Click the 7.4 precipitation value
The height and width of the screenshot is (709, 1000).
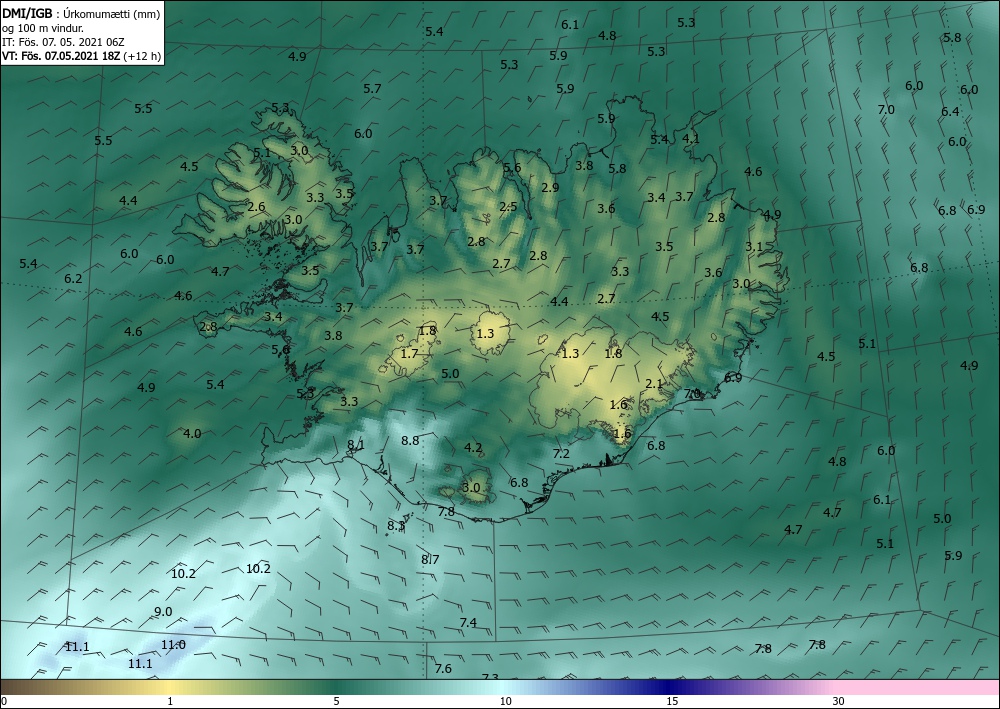[x=468, y=622]
